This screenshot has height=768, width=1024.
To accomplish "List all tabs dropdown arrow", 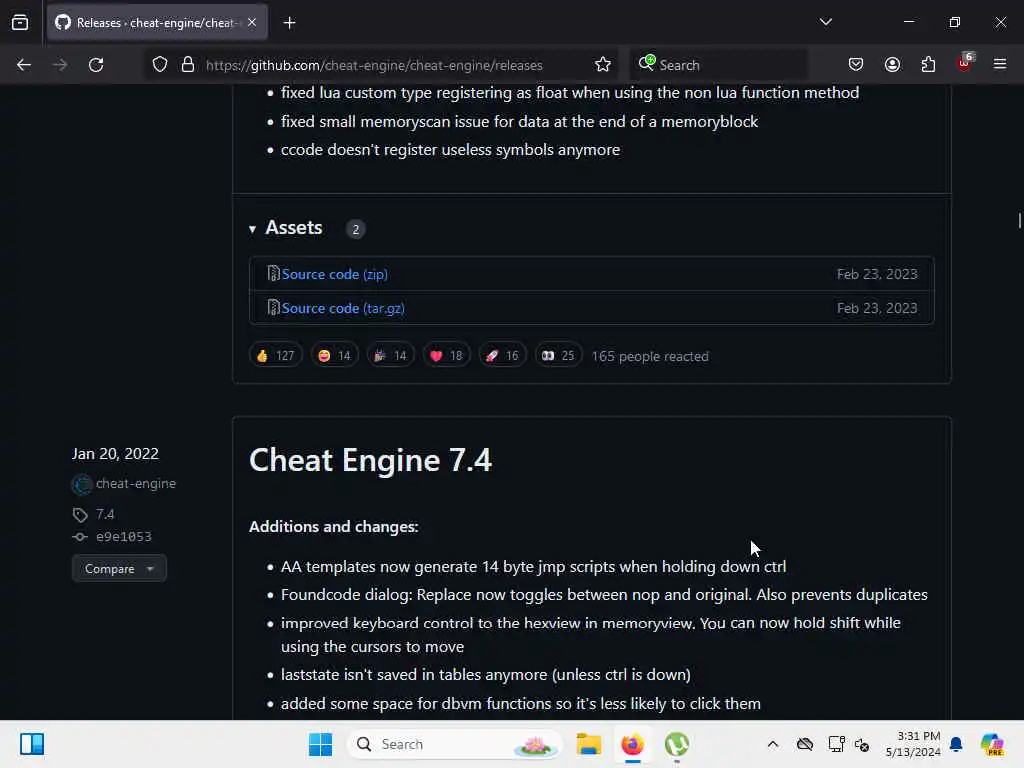I will [x=825, y=22].
